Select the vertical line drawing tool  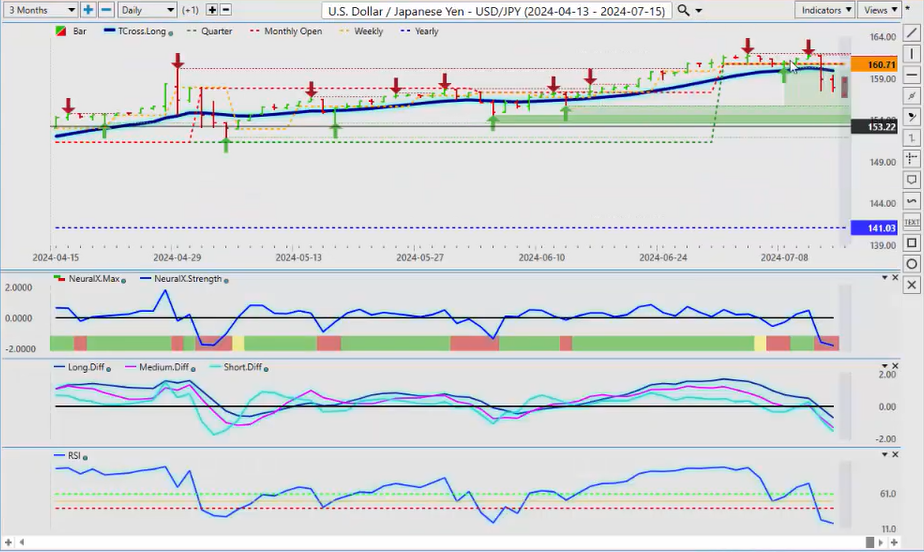pyautogui.click(x=912, y=54)
